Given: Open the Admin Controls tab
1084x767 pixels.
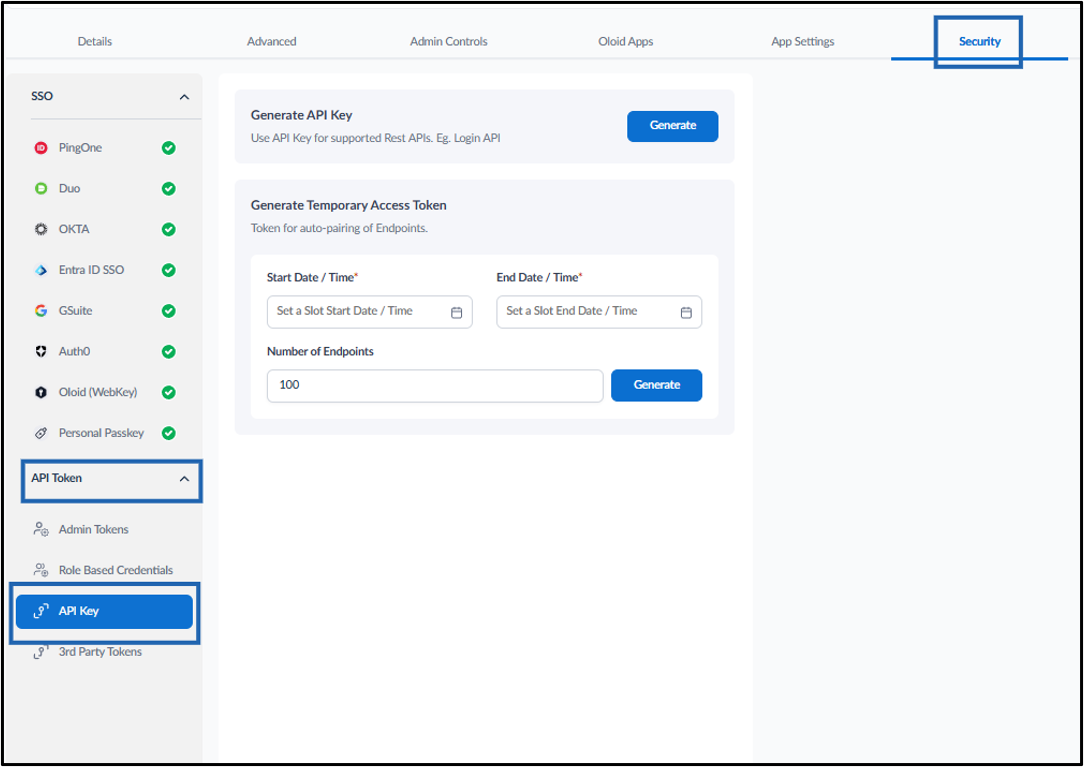Looking at the screenshot, I should click(x=449, y=41).
